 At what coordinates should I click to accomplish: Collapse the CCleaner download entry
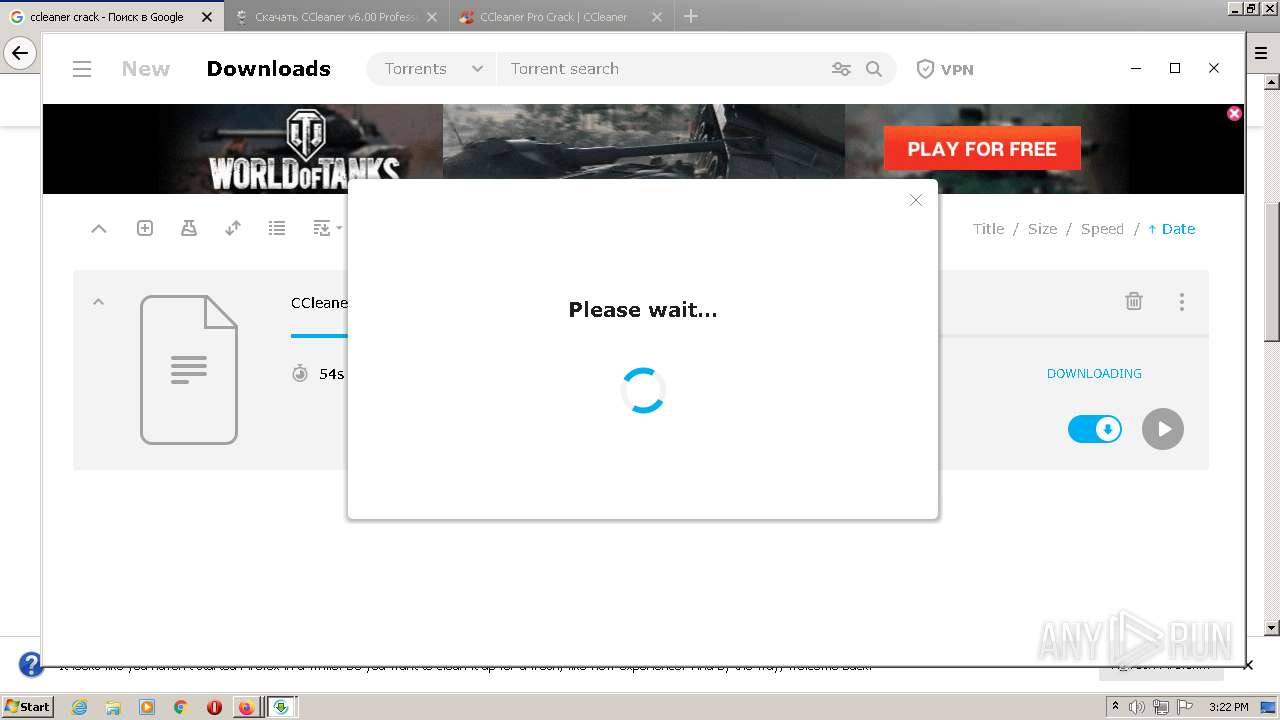98,302
